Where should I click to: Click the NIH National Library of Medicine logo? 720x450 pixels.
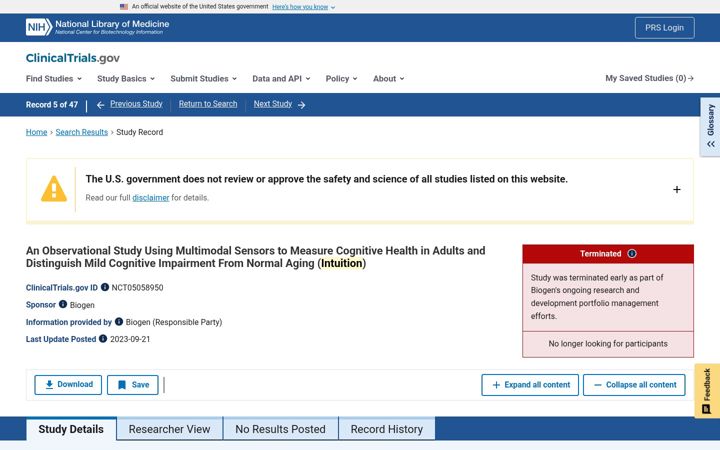point(97,27)
